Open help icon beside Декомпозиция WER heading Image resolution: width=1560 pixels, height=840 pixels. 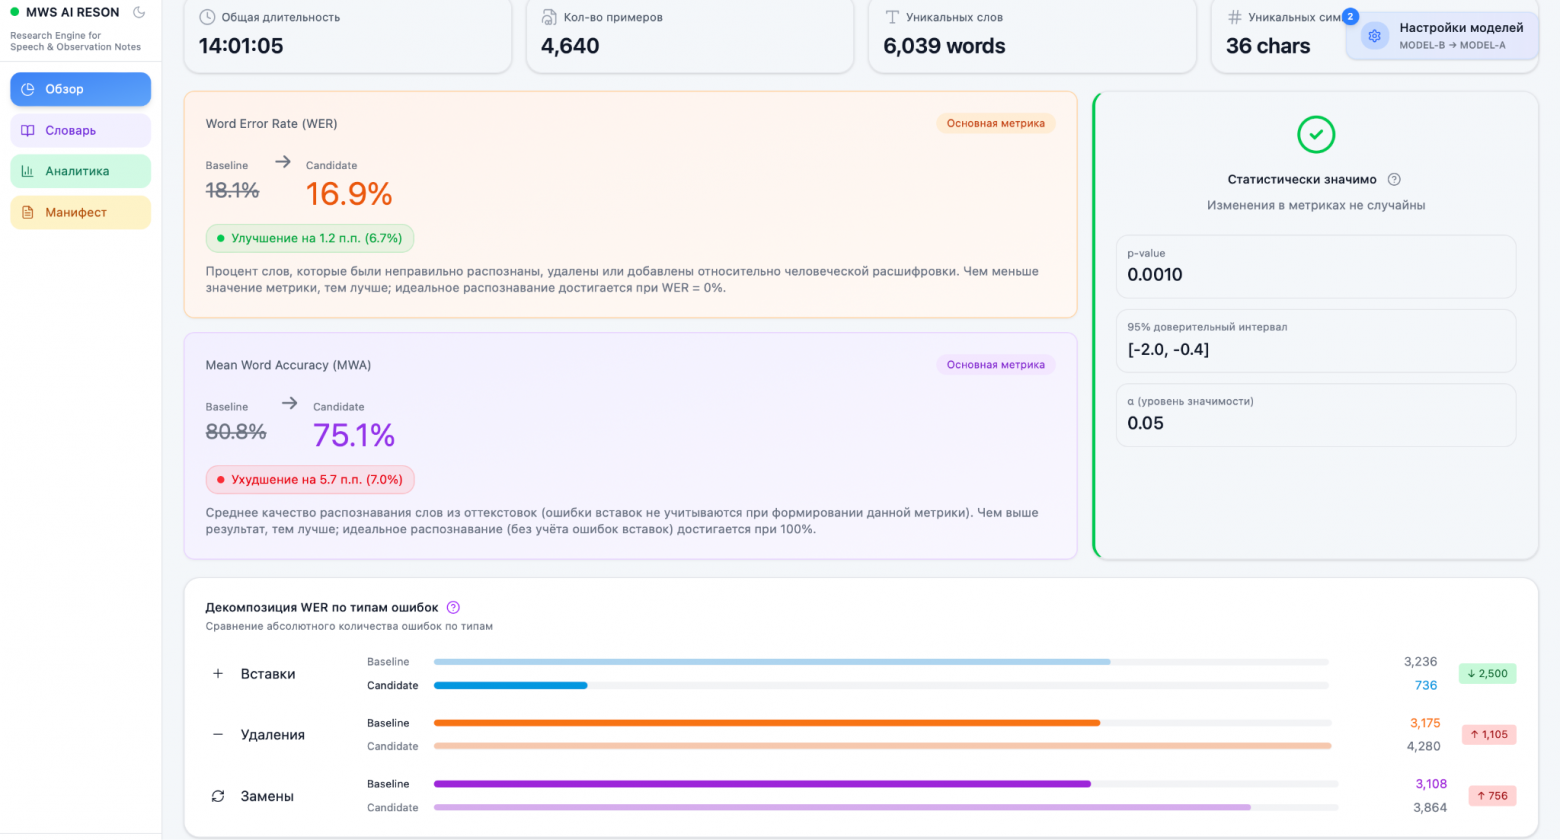453,607
